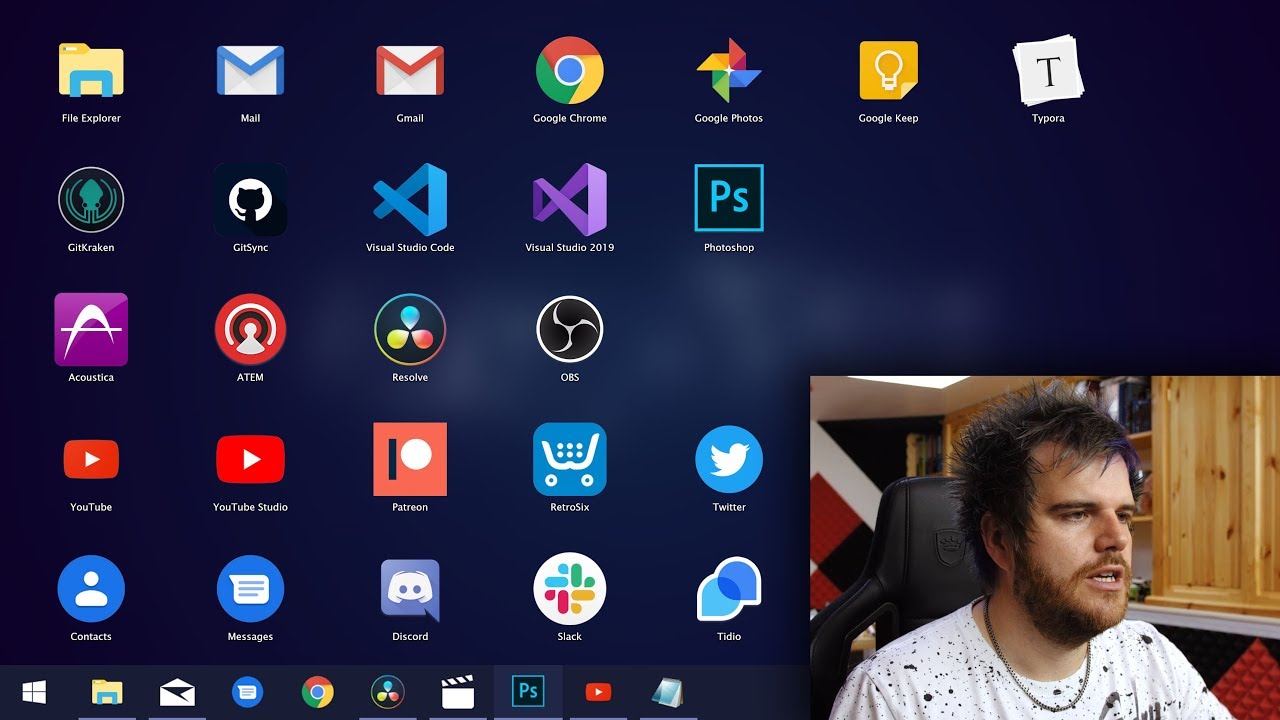
Task: Open the DaVinci Resolve desktop icon
Action: tap(410, 329)
